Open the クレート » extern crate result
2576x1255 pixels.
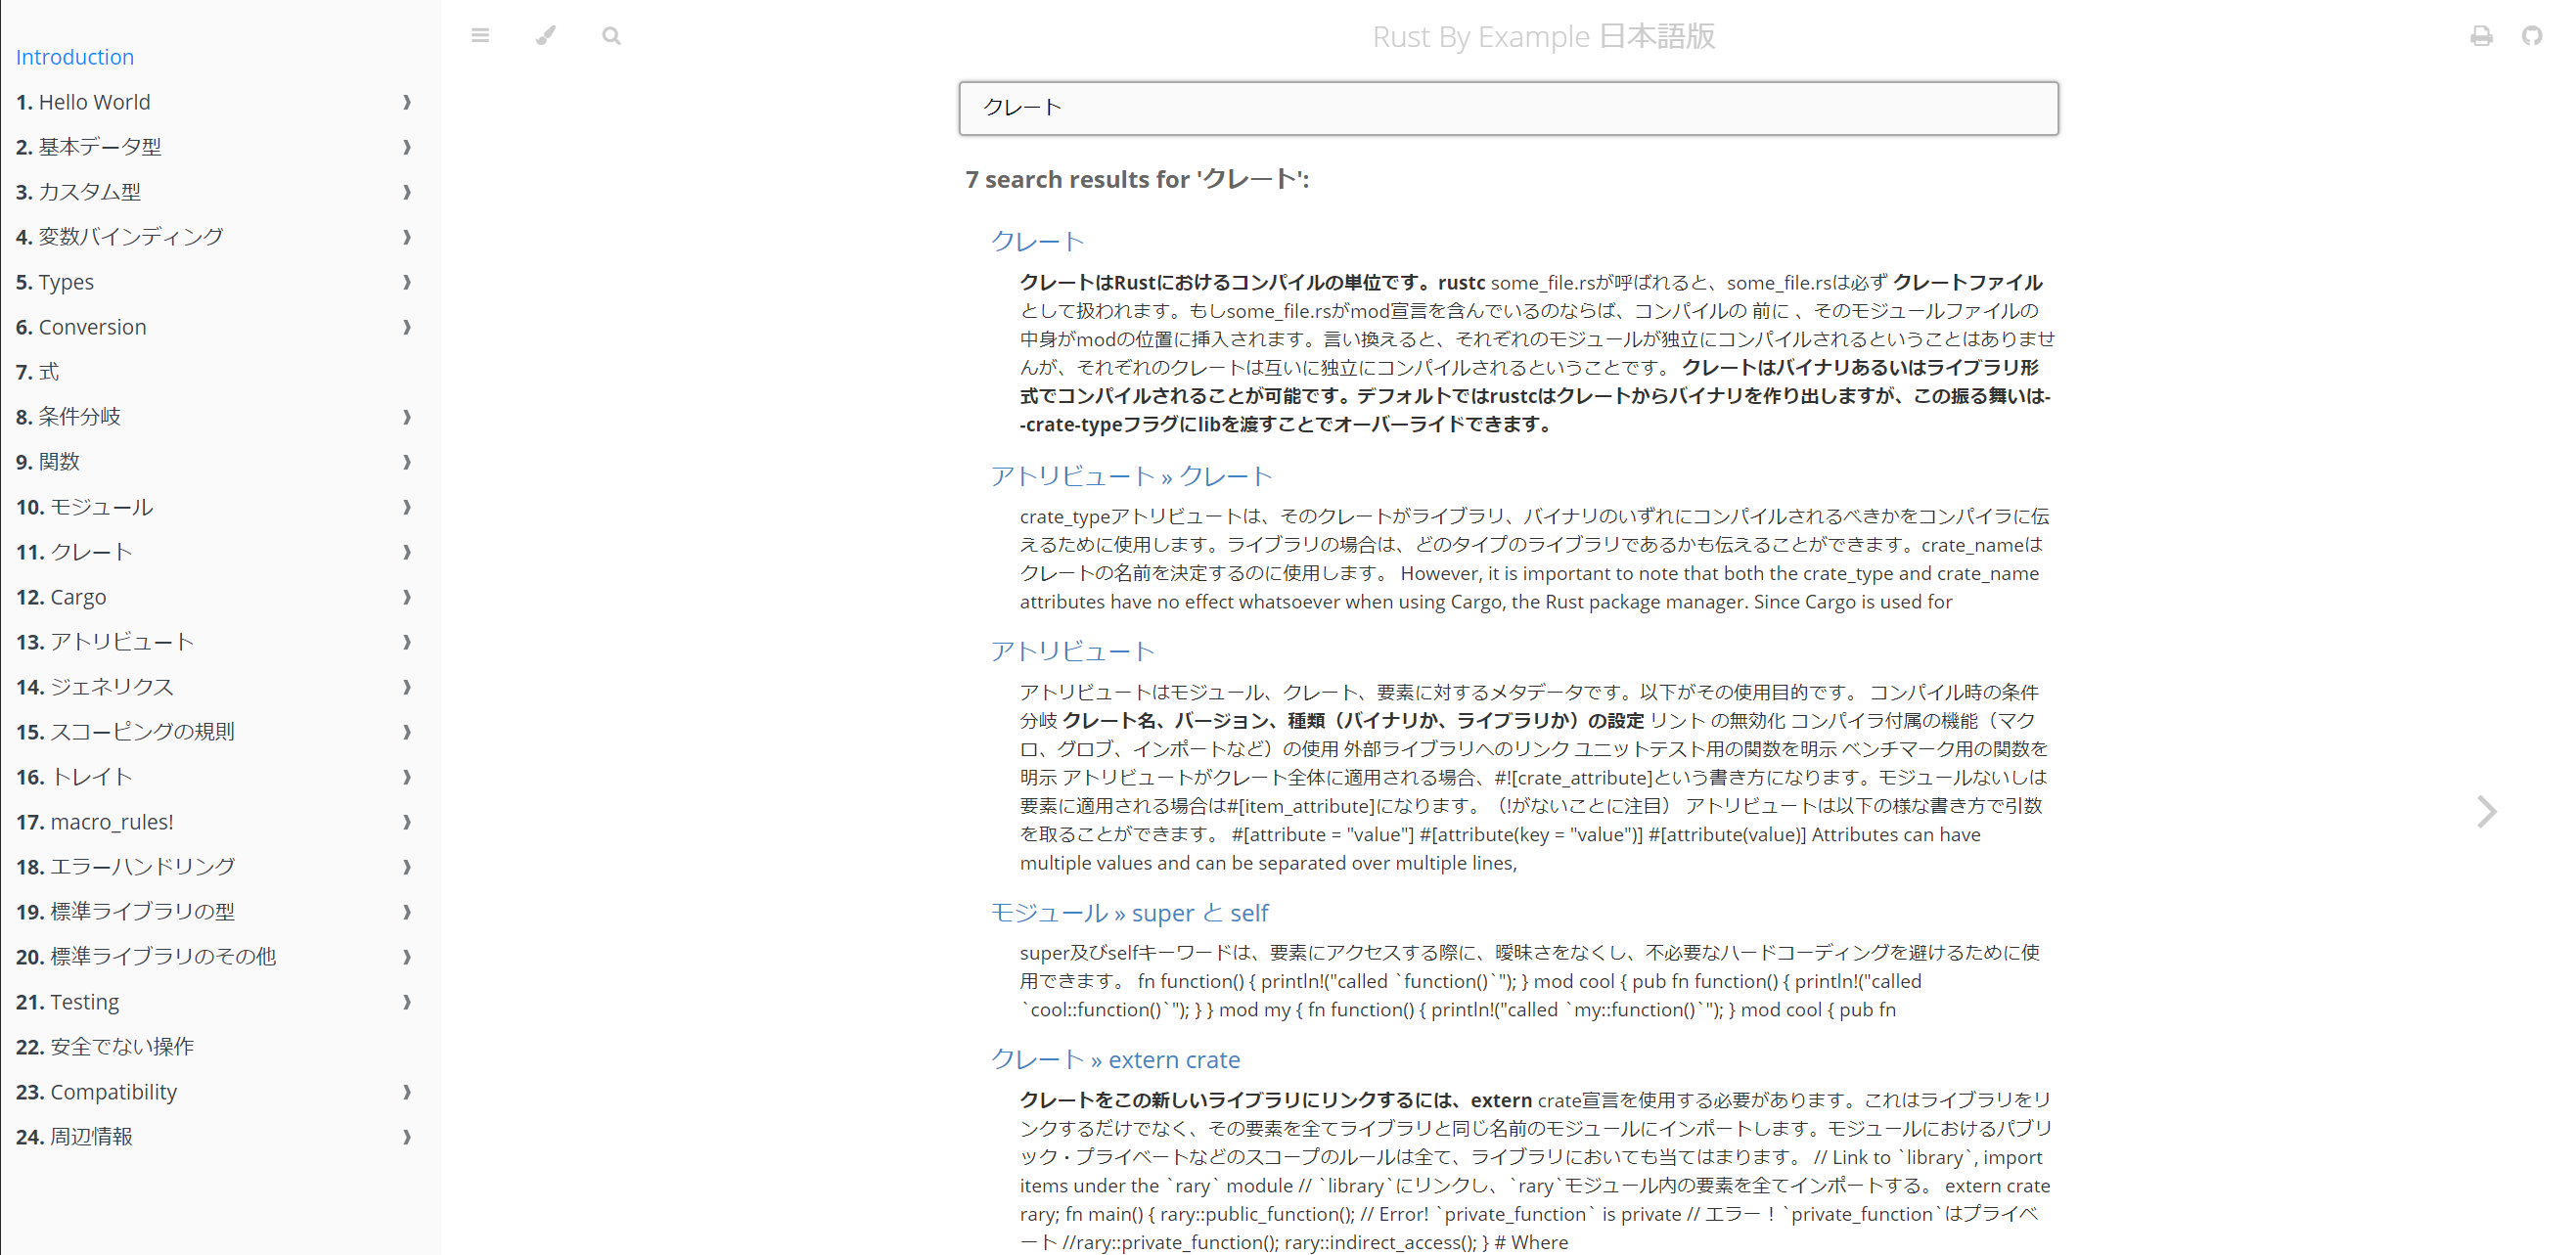point(1115,1059)
